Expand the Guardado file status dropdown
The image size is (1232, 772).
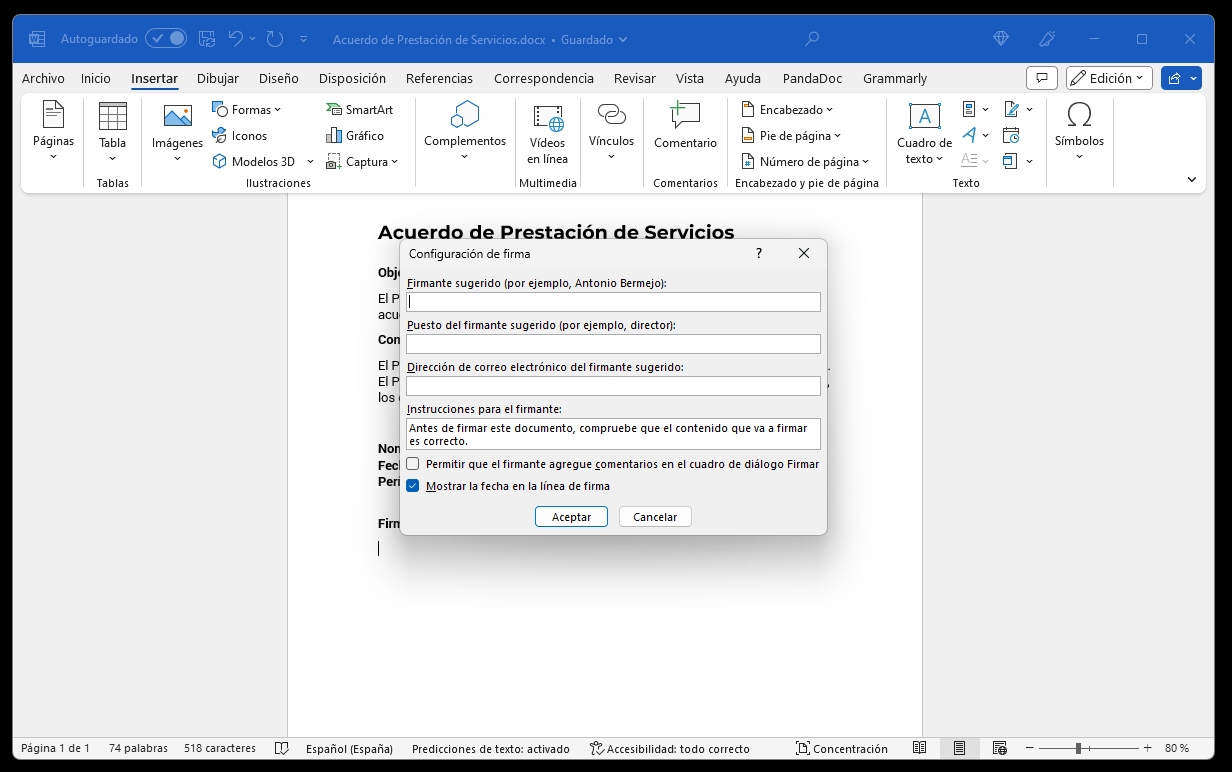coord(594,40)
